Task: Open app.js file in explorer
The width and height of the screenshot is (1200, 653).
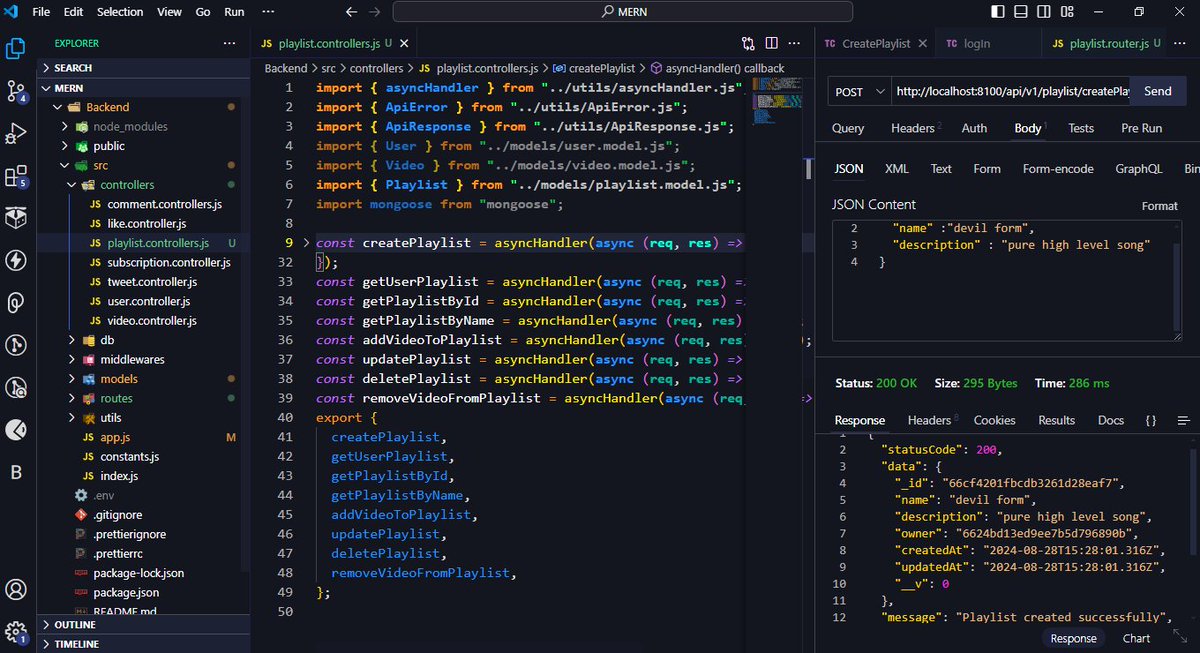Action: pyautogui.click(x=115, y=437)
